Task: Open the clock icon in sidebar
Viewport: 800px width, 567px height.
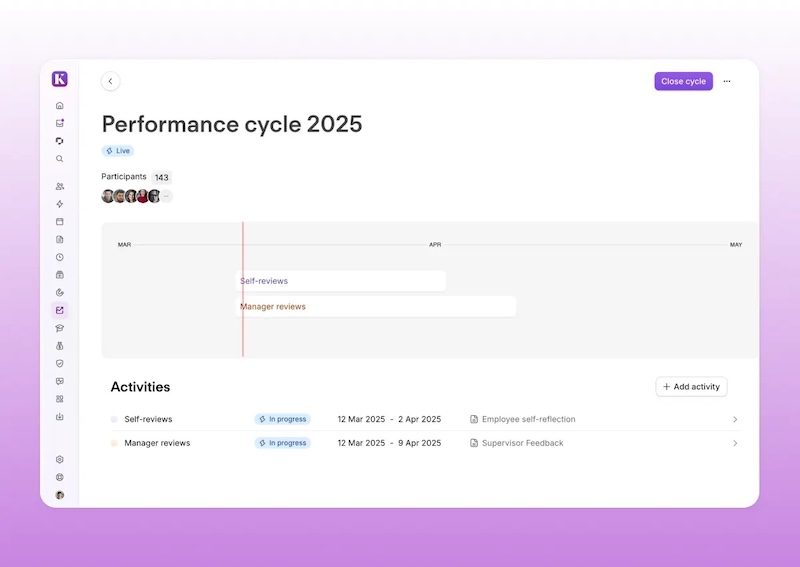Action: pos(60,257)
